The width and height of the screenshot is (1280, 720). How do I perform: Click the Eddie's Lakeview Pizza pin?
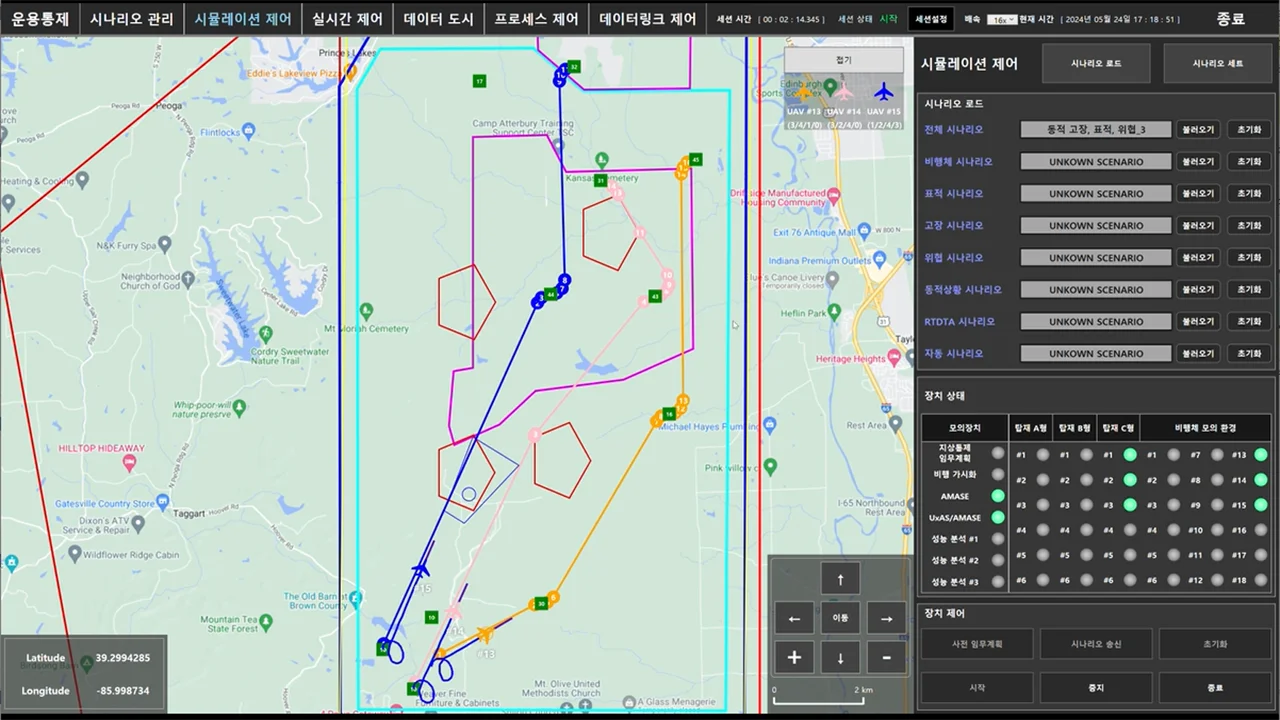(x=350, y=72)
